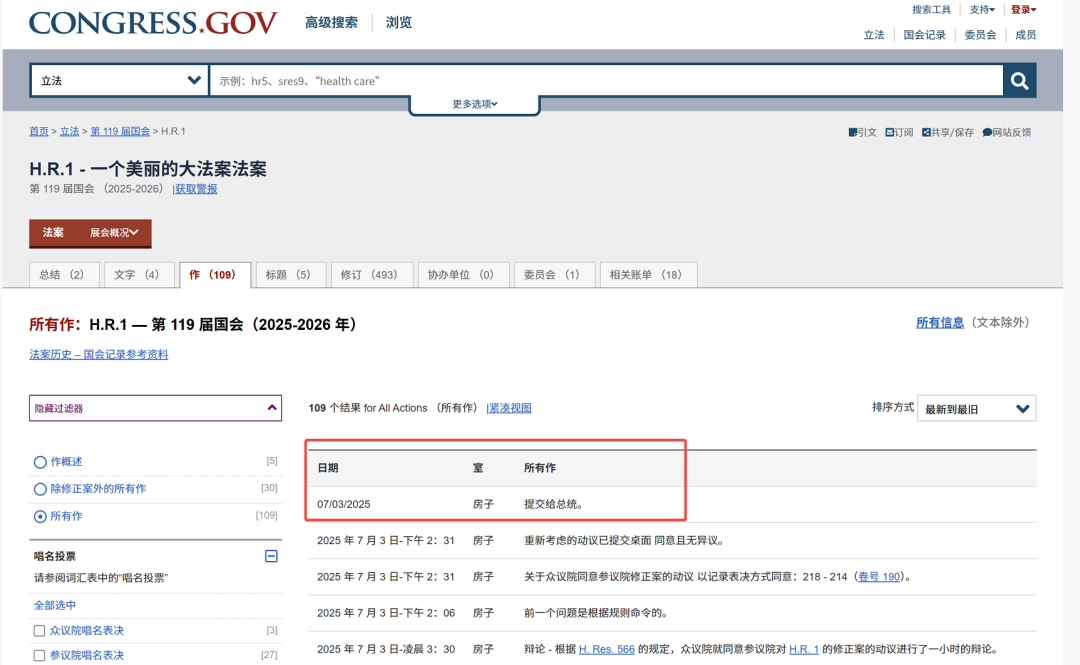Open the Congress.gov logo homepage
The image size is (1080, 665).
coord(153,23)
